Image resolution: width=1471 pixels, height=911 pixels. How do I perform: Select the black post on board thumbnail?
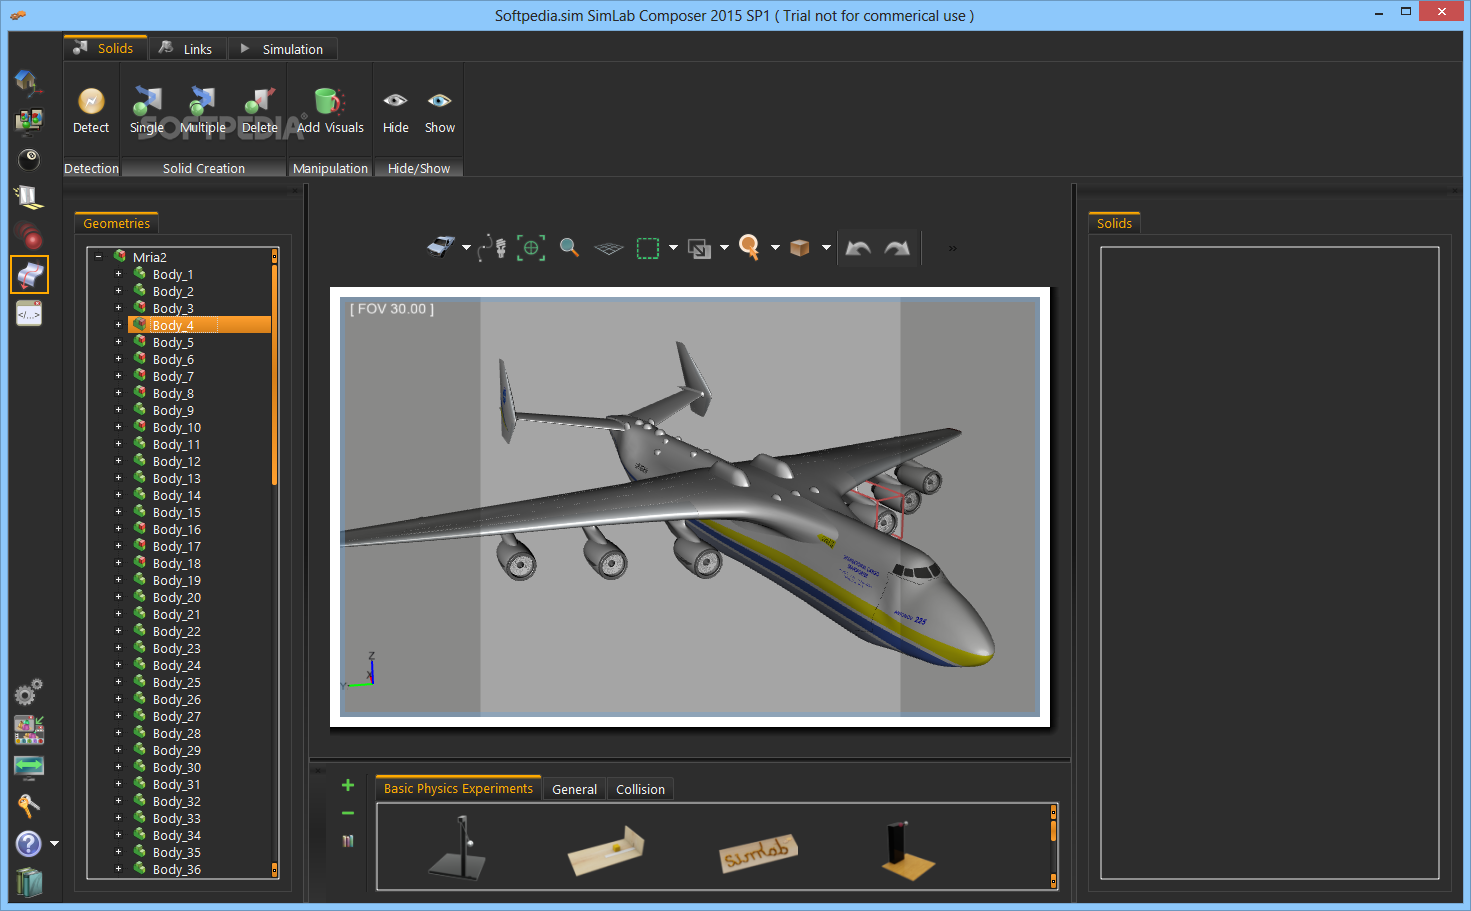[907, 850]
